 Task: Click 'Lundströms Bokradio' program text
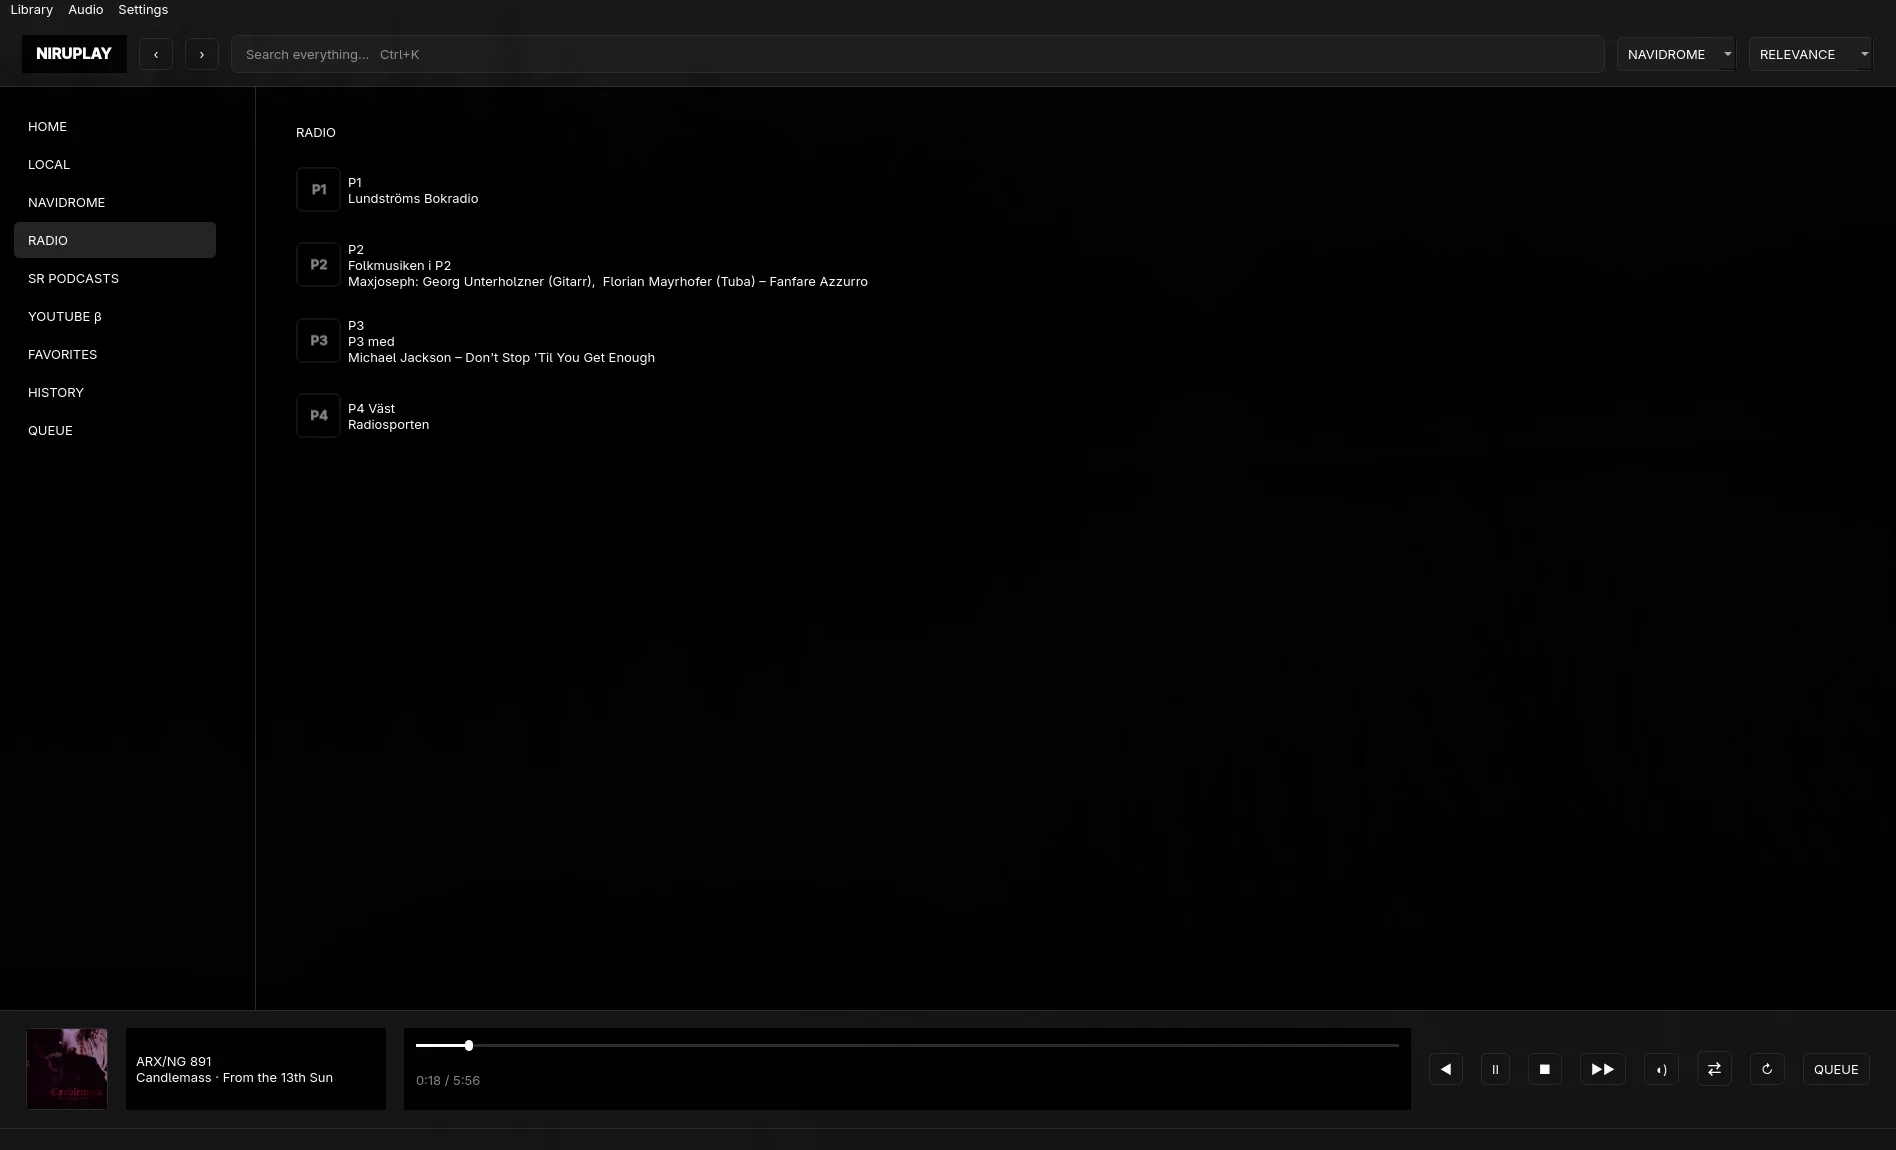point(413,199)
